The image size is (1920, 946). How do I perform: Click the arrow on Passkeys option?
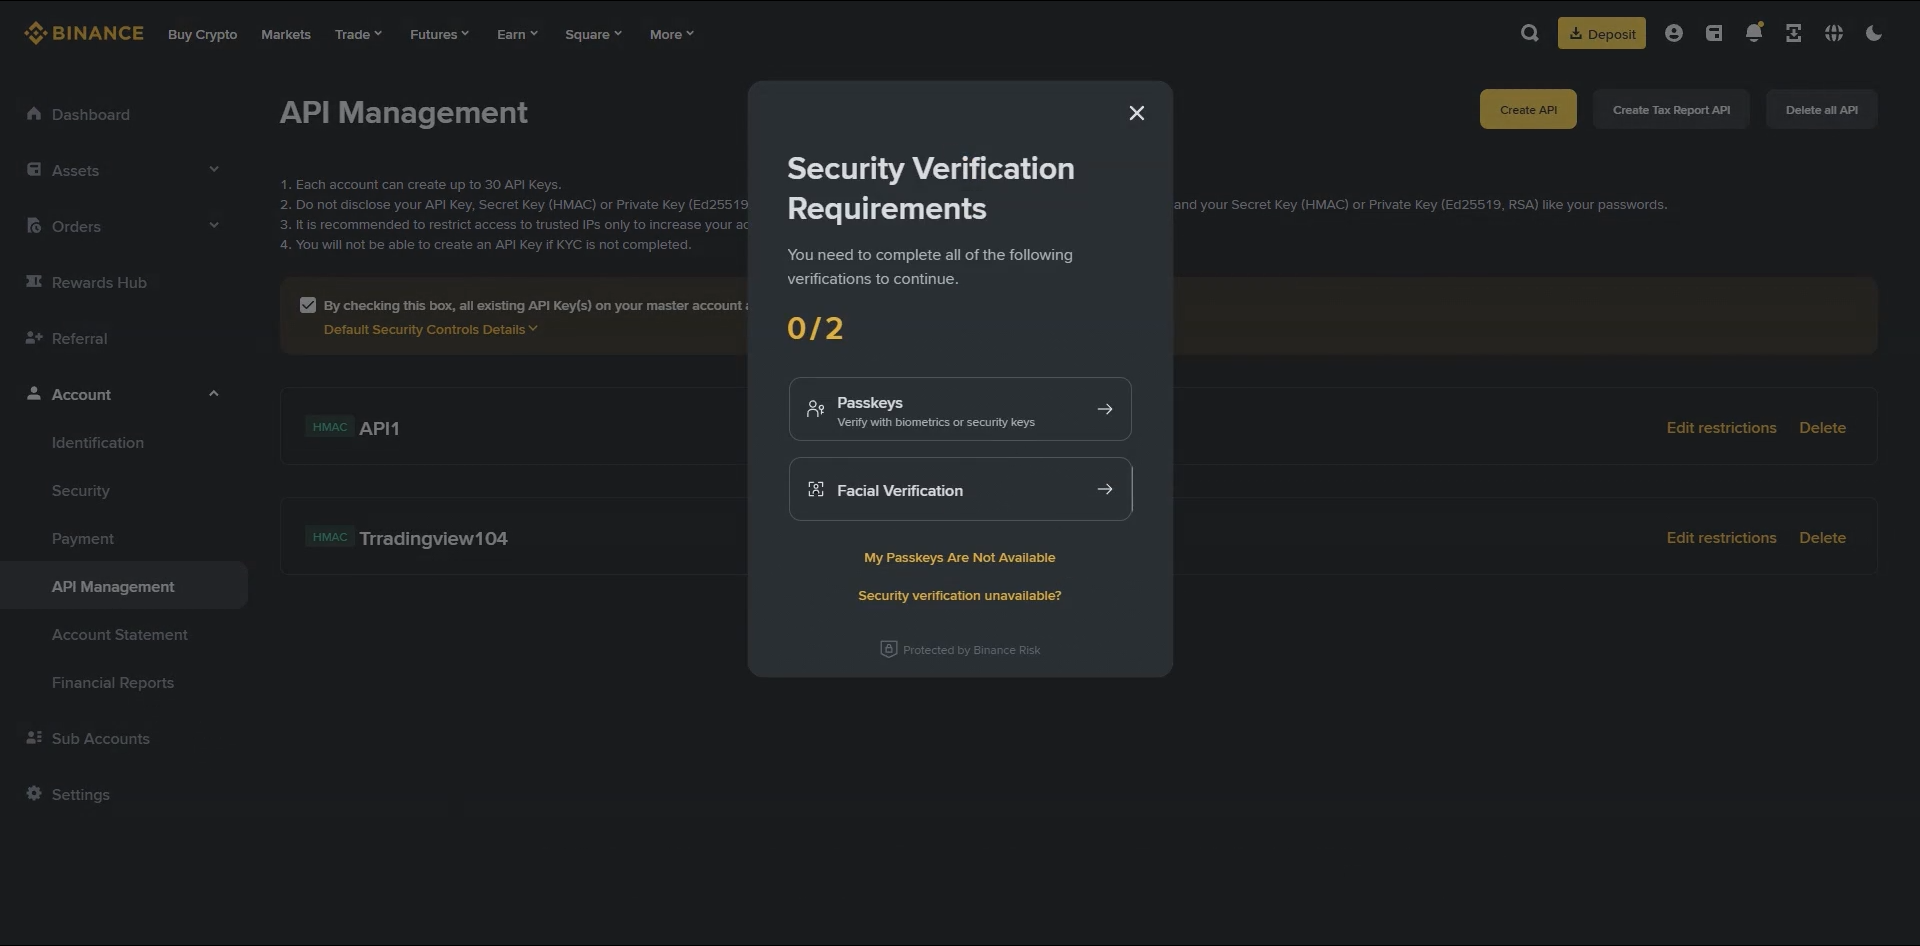coord(1105,409)
